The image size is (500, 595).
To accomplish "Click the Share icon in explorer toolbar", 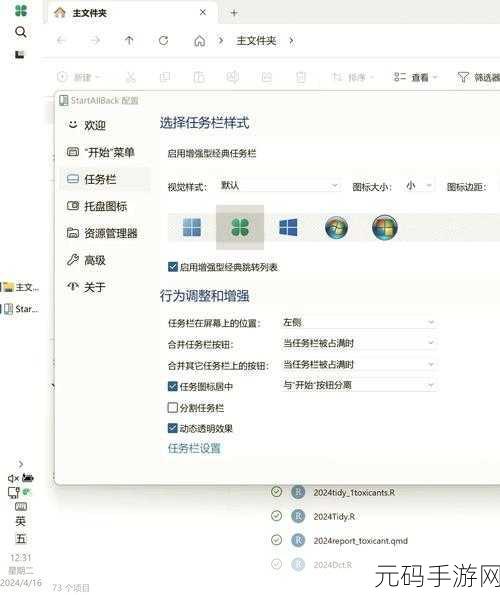I will click(x=267, y=77).
